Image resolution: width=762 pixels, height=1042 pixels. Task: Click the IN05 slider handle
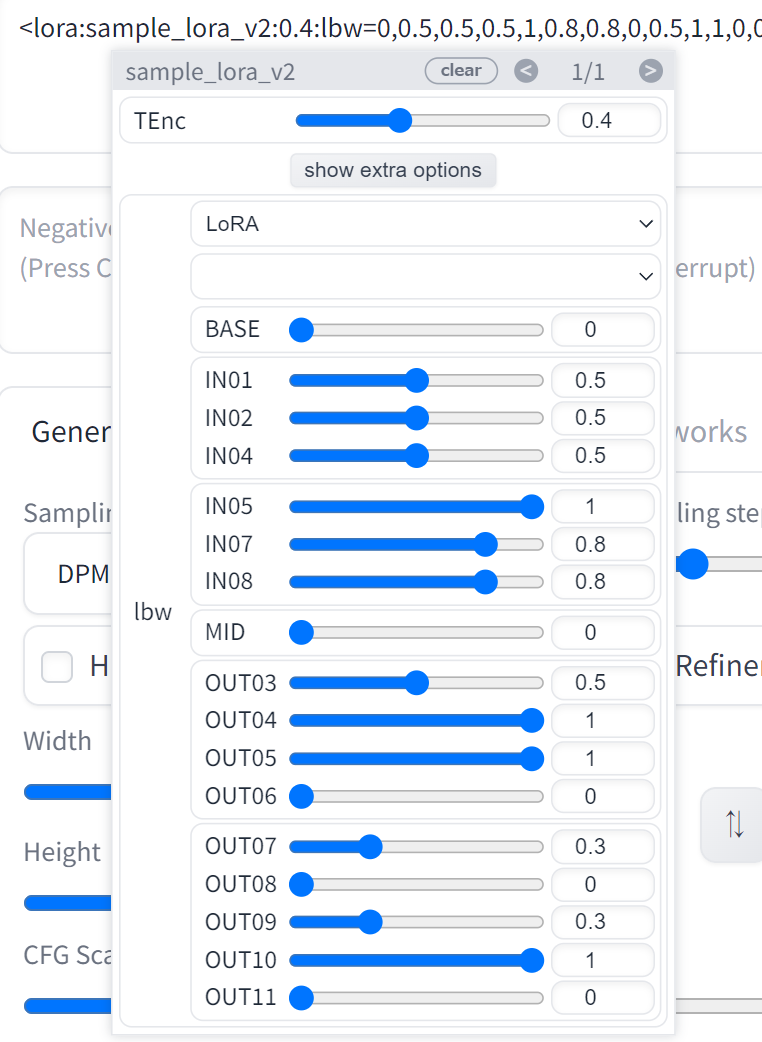tap(532, 507)
